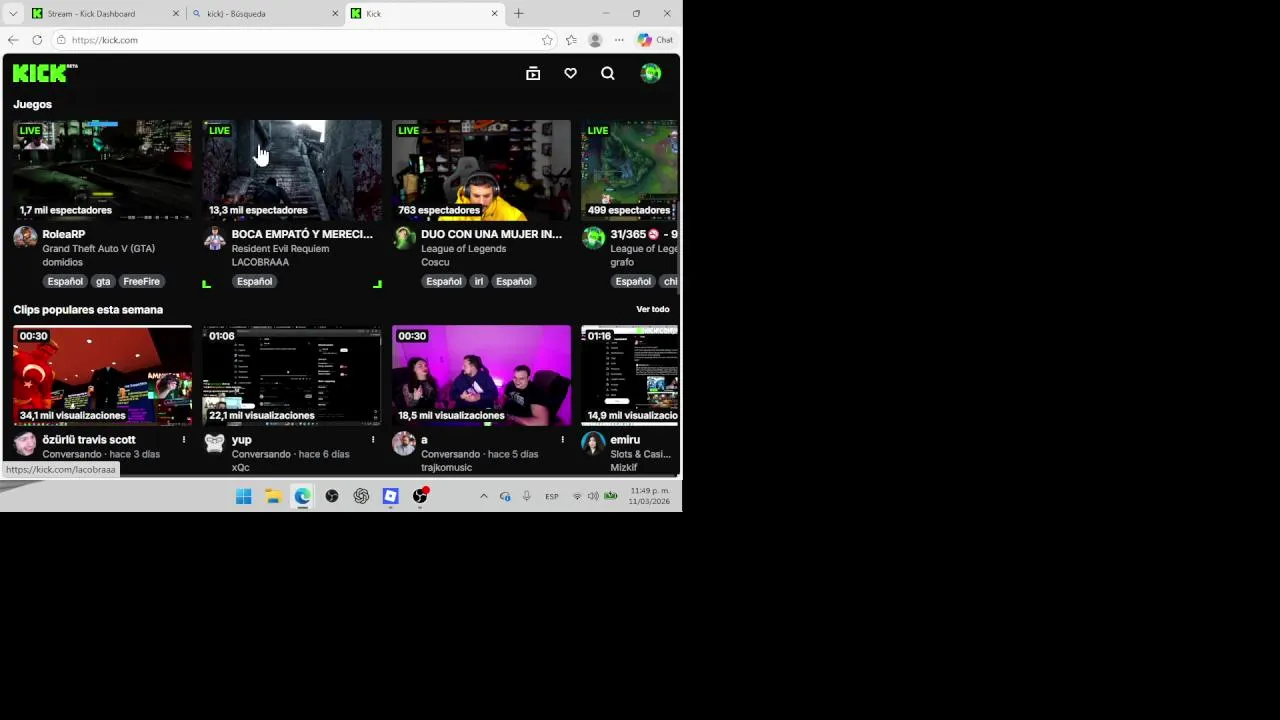Open the browser profile icon
Image resolution: width=1280 pixels, height=720 pixels.
pyautogui.click(x=595, y=40)
